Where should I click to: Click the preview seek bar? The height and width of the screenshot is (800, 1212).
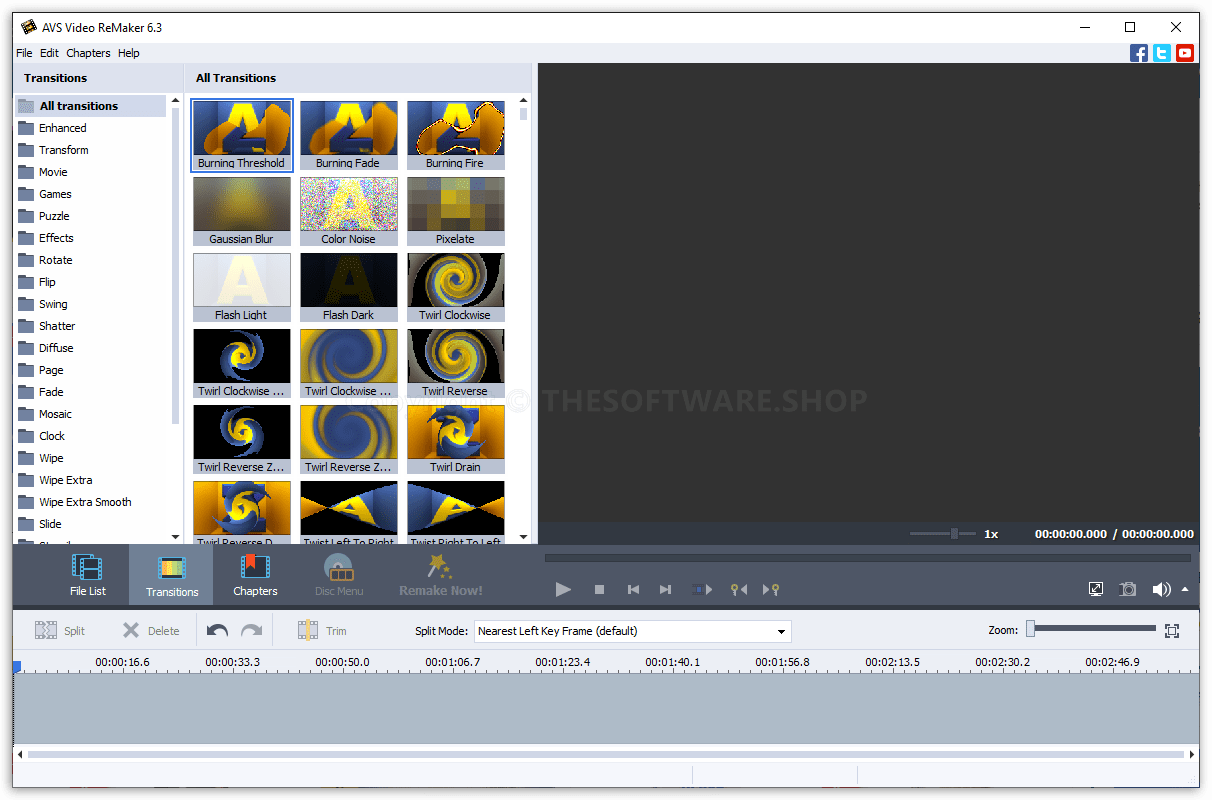[868, 558]
